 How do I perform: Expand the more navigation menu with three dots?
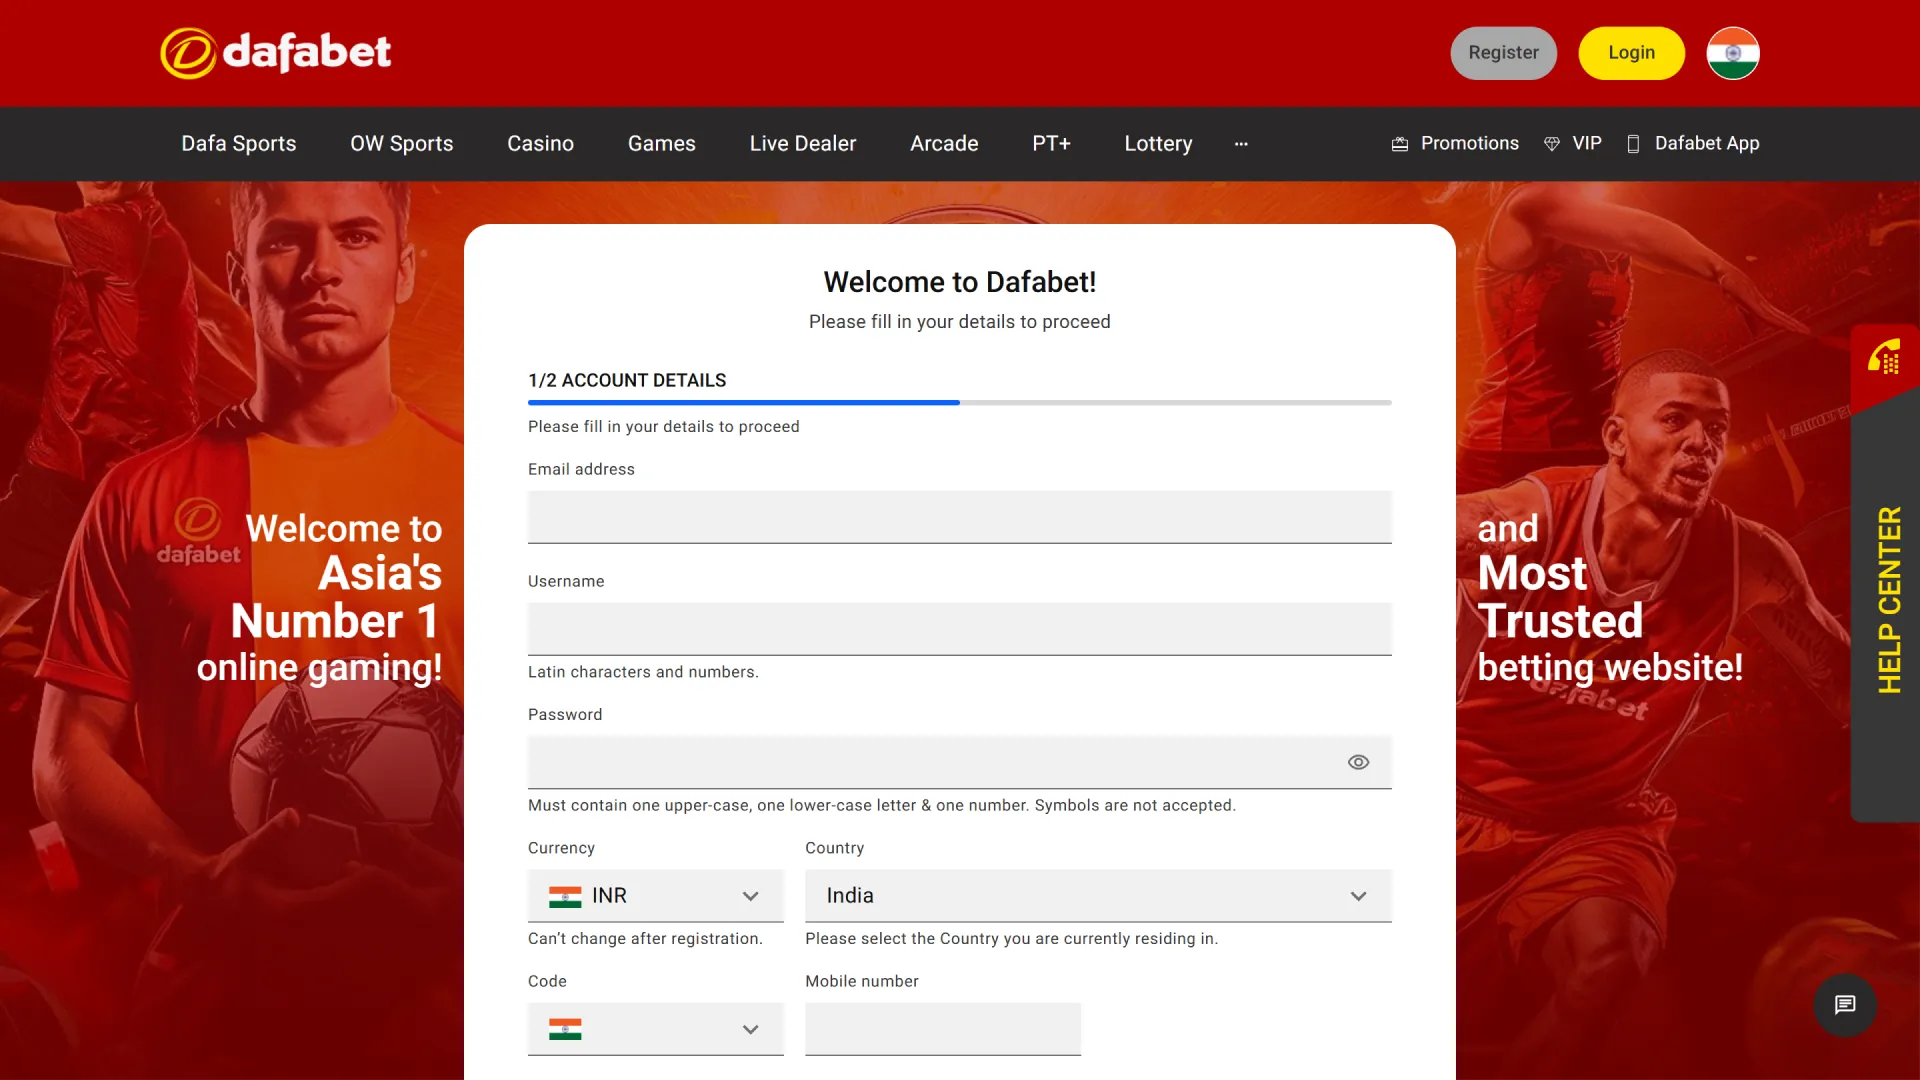point(1241,143)
